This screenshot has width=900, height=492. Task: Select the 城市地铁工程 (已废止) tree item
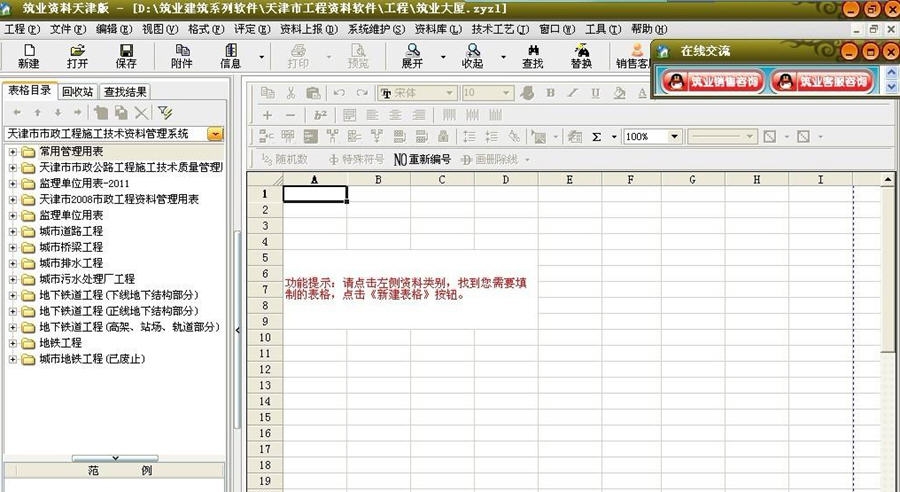[x=92, y=359]
